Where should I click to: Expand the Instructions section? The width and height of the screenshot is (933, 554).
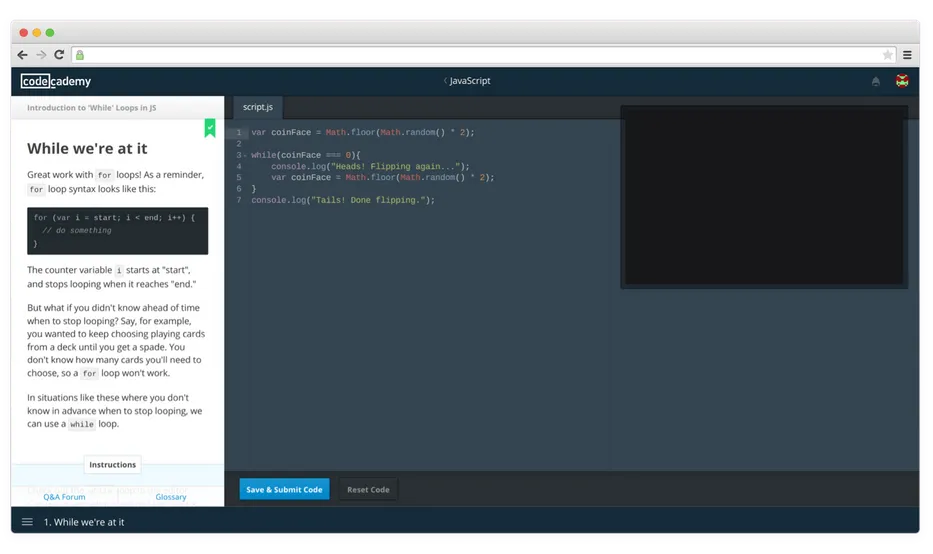pyautogui.click(x=112, y=464)
